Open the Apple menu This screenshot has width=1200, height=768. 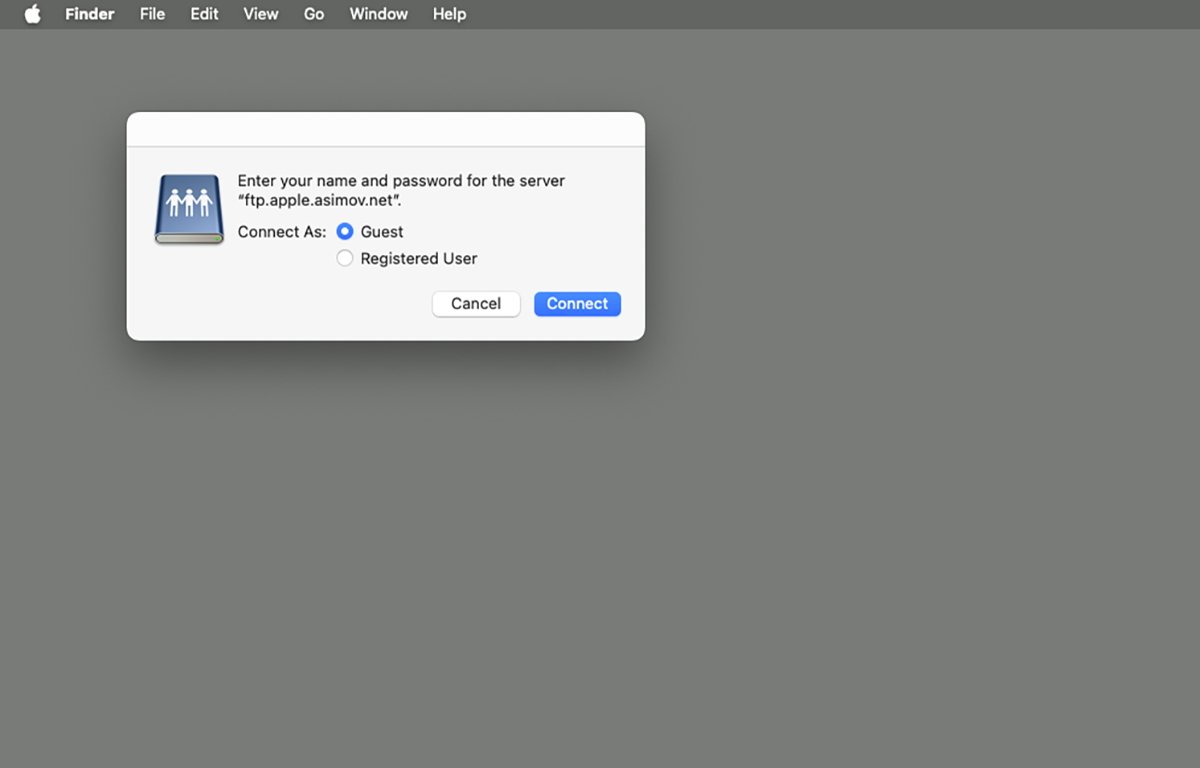point(32,14)
